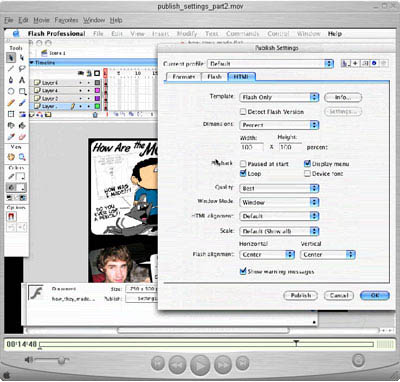Click the Stroke color swatch
Screen dimensions: 400x382
[x=21, y=176]
